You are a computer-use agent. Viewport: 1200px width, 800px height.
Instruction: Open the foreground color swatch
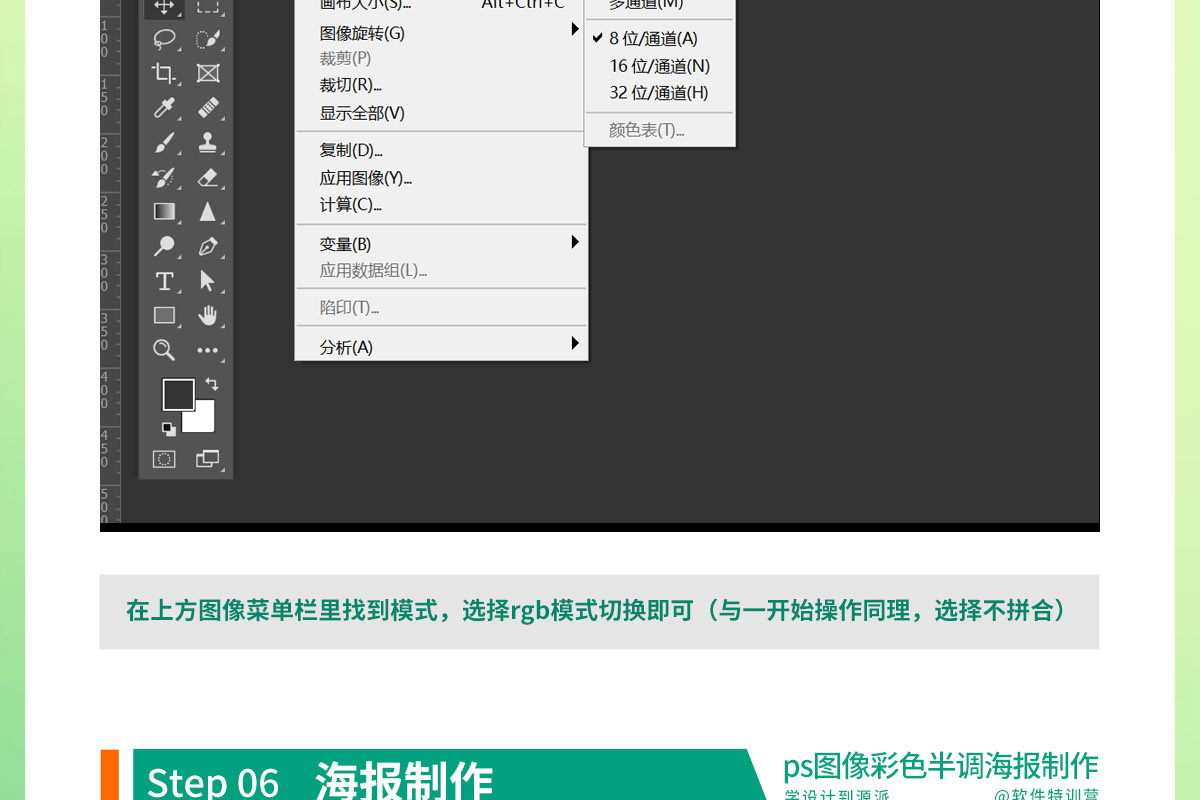click(x=177, y=394)
